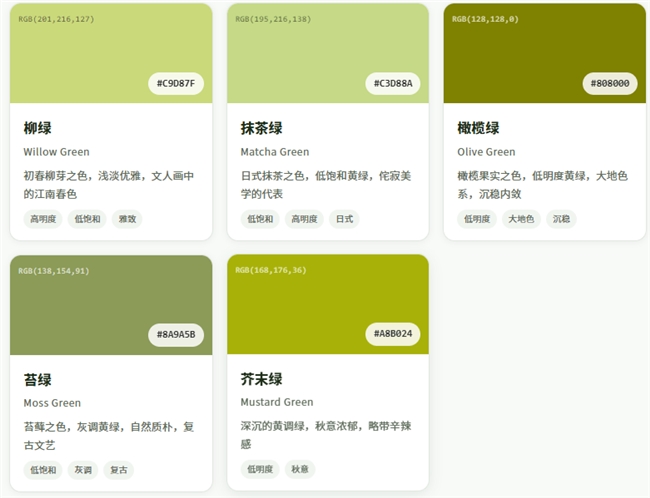Screen dimensions: 650x498
Task: Click the 橄榄绿 description text
Action: tap(543, 185)
